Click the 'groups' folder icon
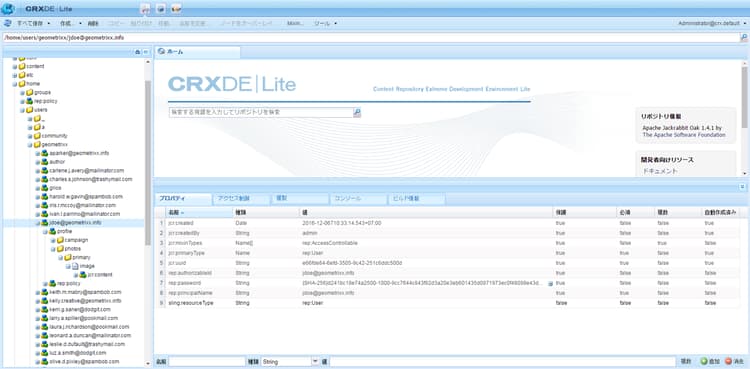750x369 pixels. (30, 92)
